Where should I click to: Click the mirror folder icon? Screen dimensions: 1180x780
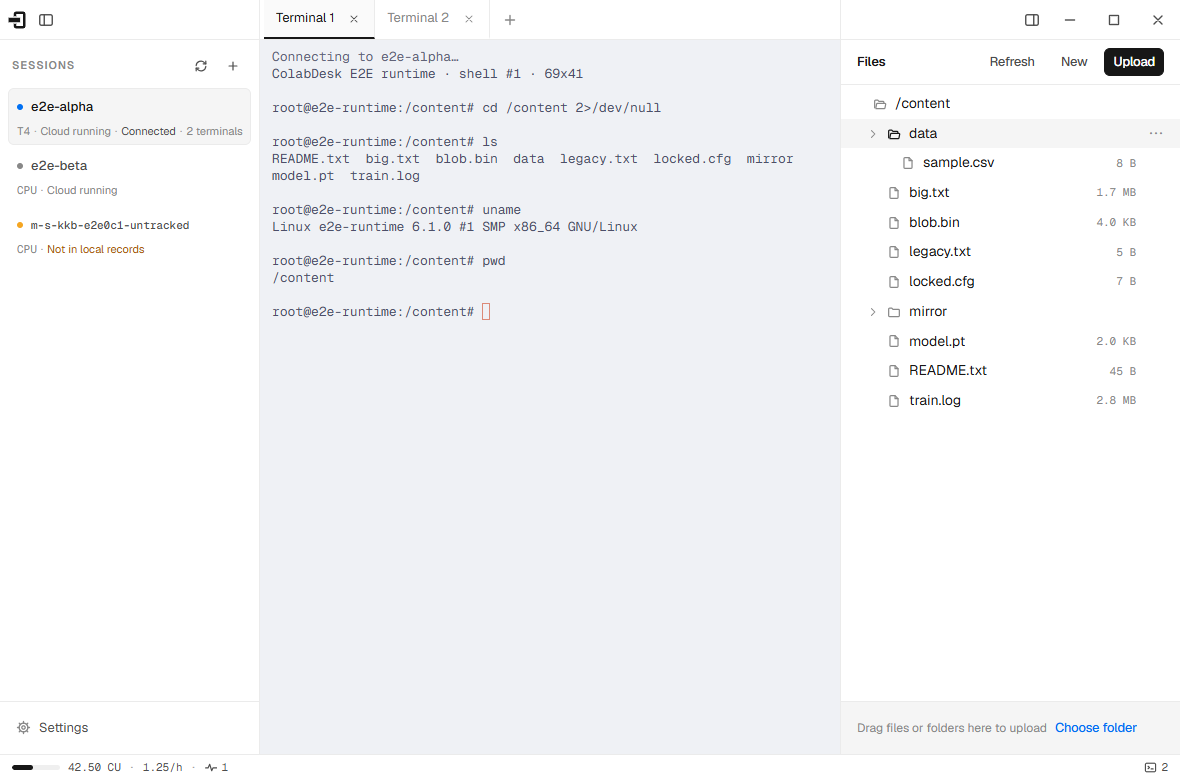tap(893, 312)
